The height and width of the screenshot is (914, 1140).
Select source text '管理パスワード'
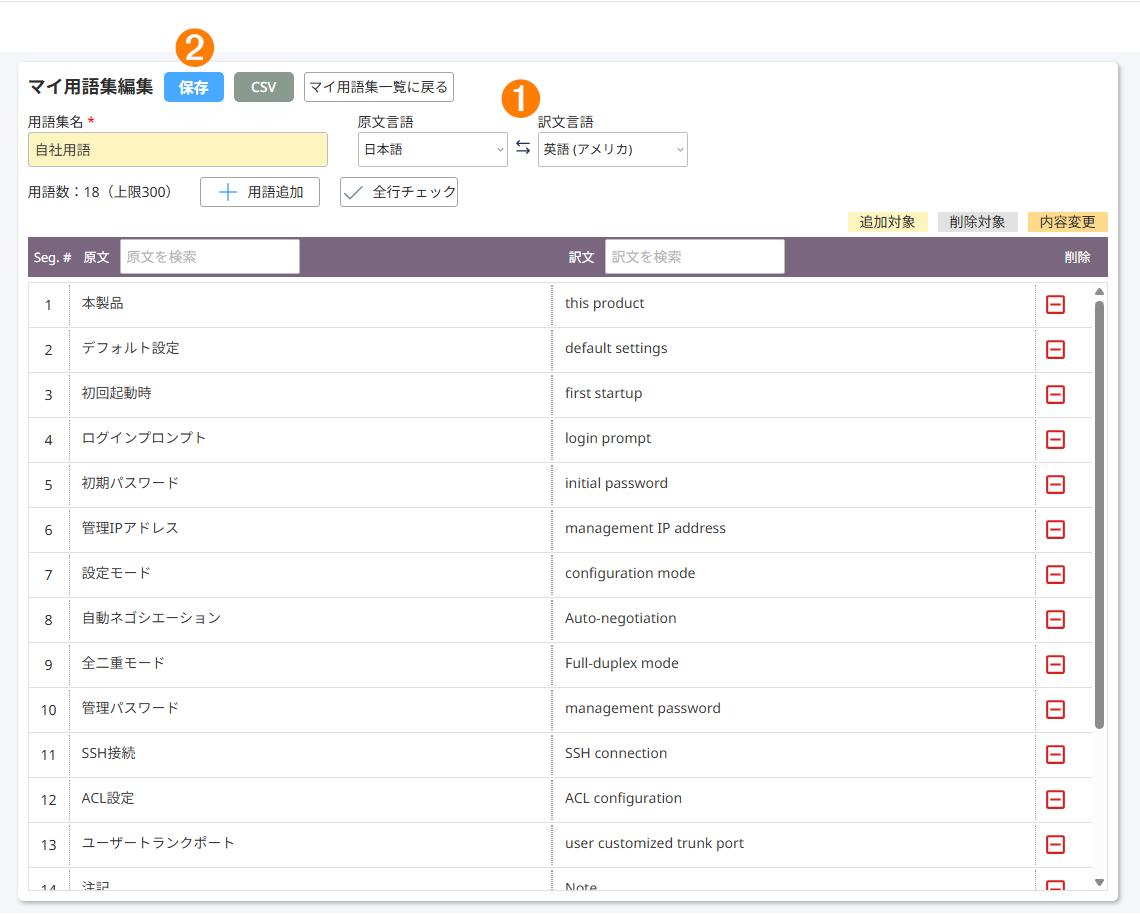click(x=130, y=709)
